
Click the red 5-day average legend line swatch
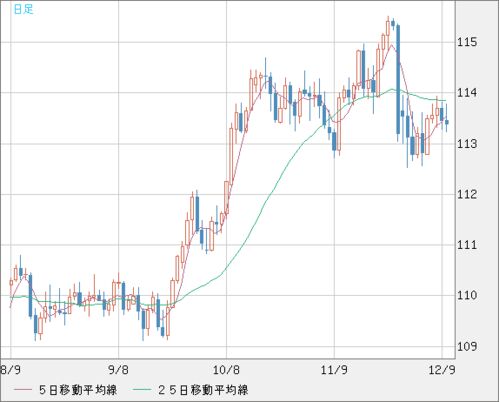23,390
